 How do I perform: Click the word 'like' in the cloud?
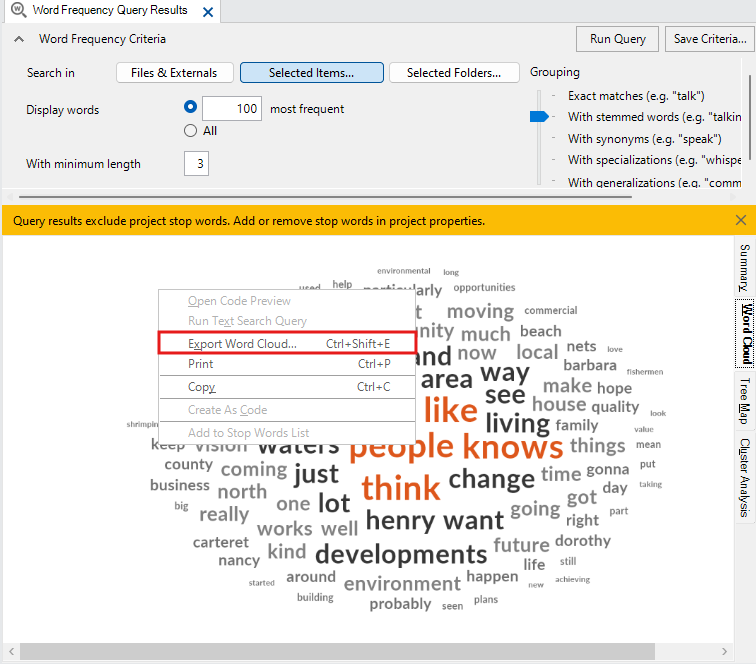pyautogui.click(x=450, y=410)
